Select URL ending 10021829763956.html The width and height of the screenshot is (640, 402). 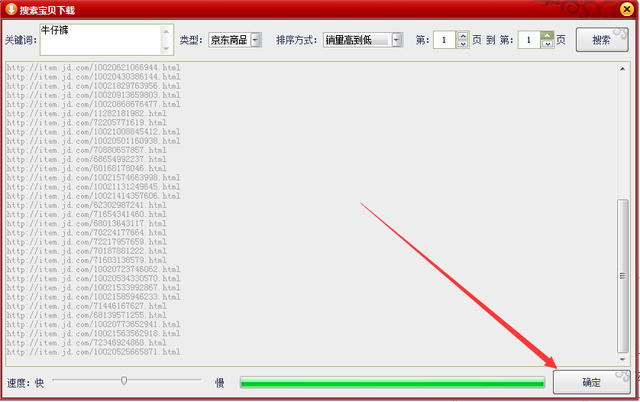[x=93, y=86]
